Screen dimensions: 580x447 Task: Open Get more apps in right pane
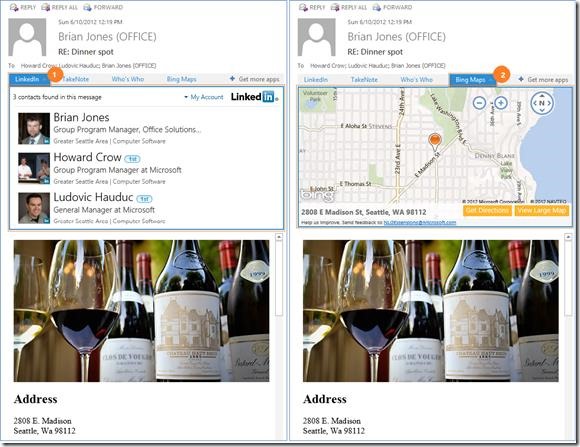point(543,80)
